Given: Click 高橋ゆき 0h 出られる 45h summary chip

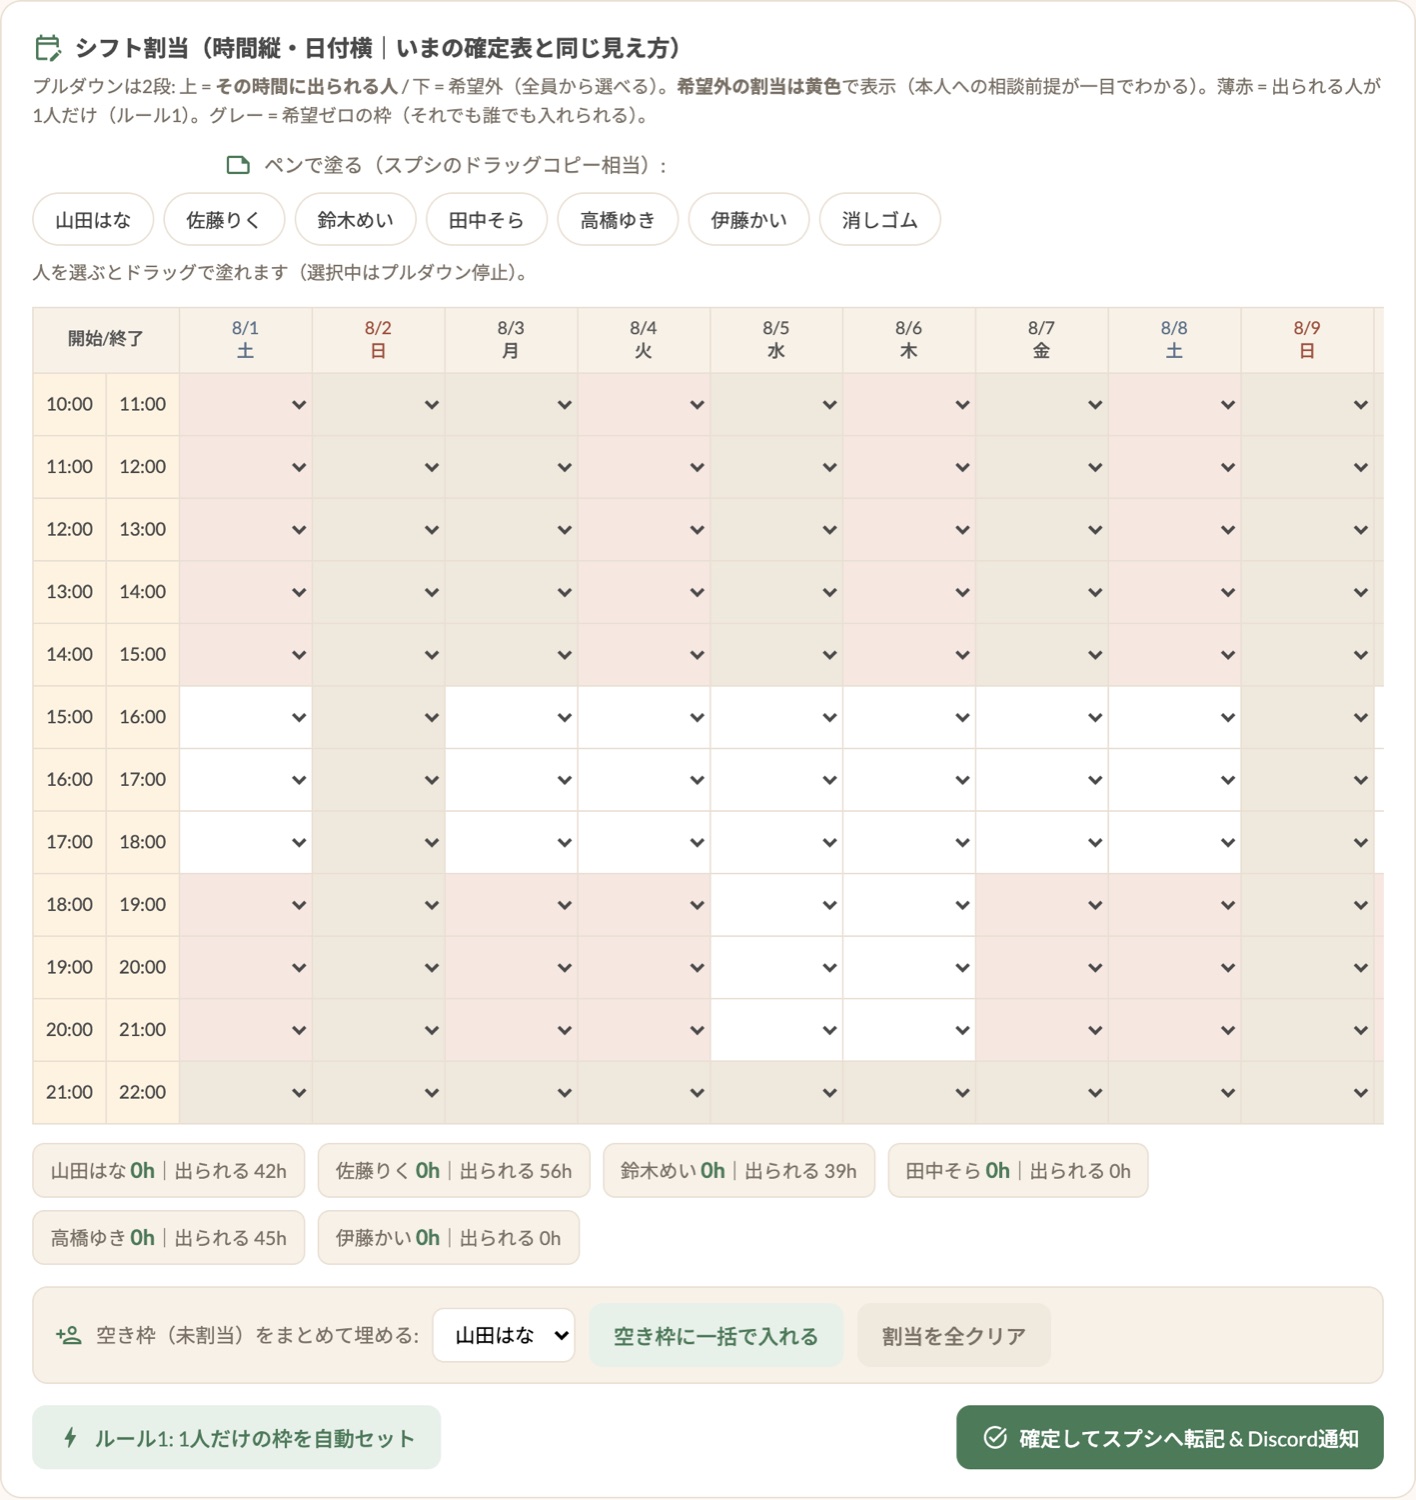Looking at the screenshot, I should (169, 1238).
